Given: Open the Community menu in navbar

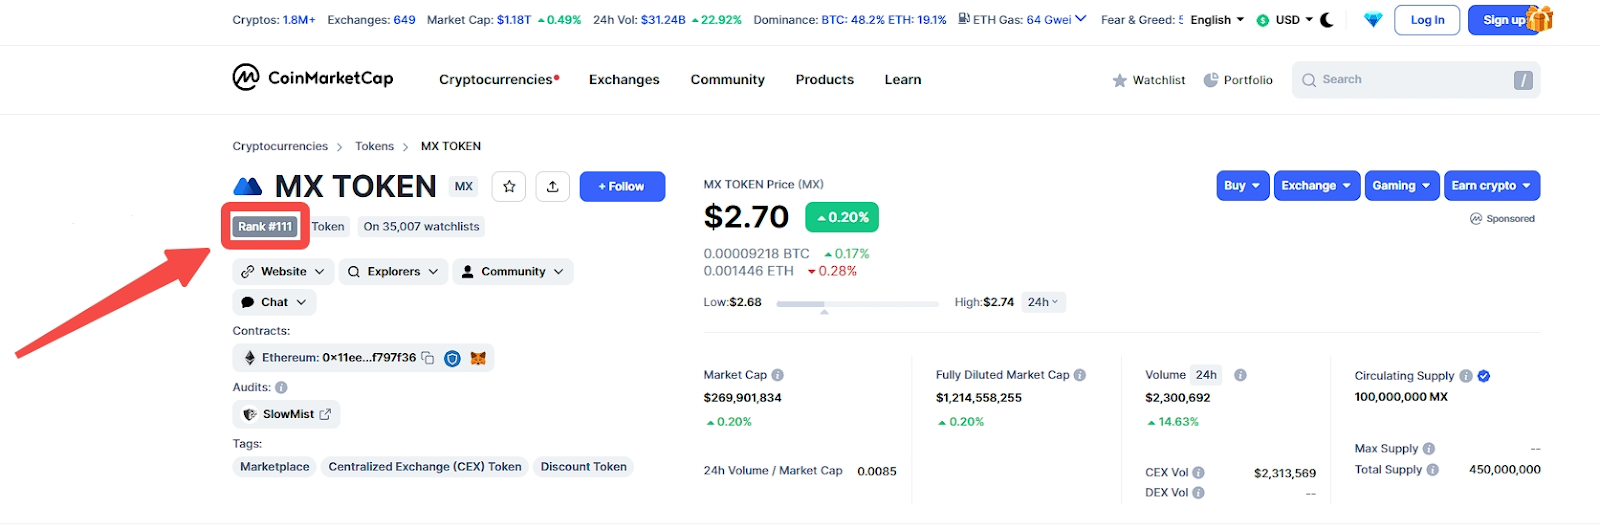Looking at the screenshot, I should [727, 80].
